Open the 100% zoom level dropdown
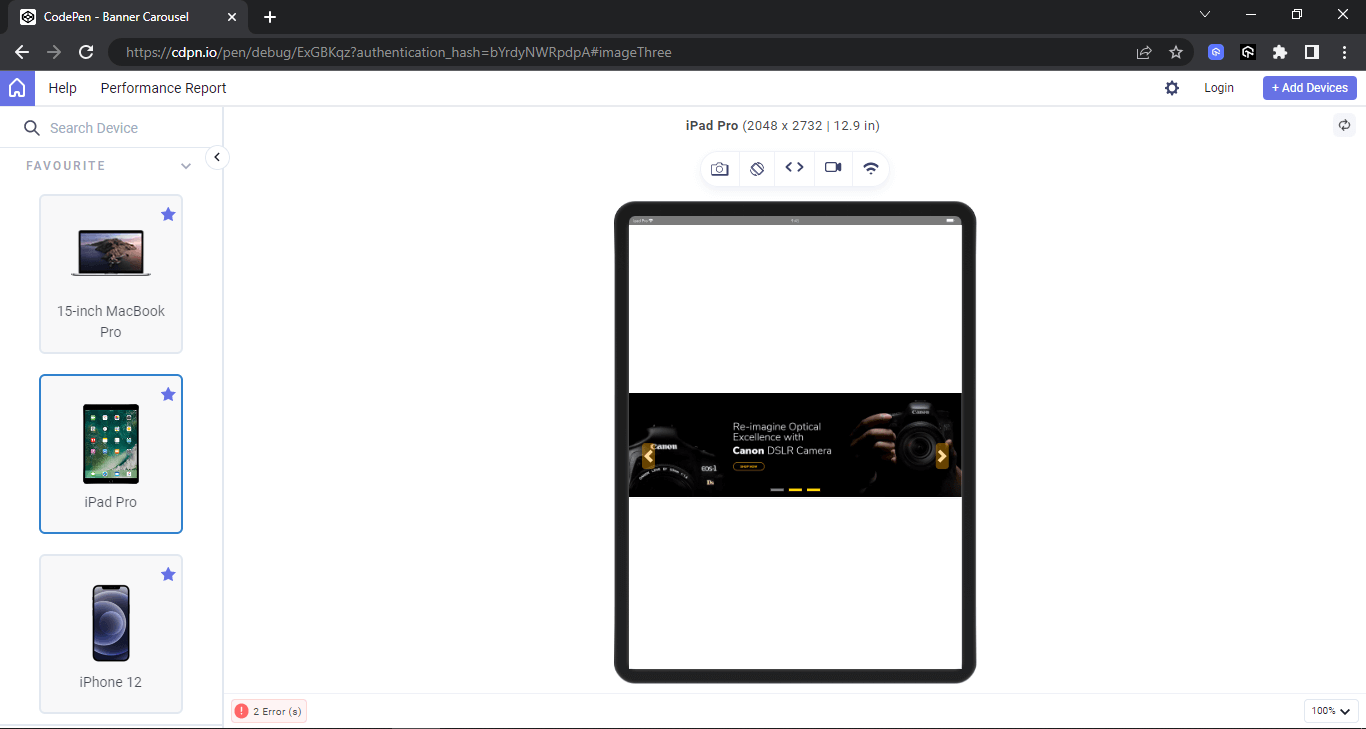1366x729 pixels. pos(1330,710)
